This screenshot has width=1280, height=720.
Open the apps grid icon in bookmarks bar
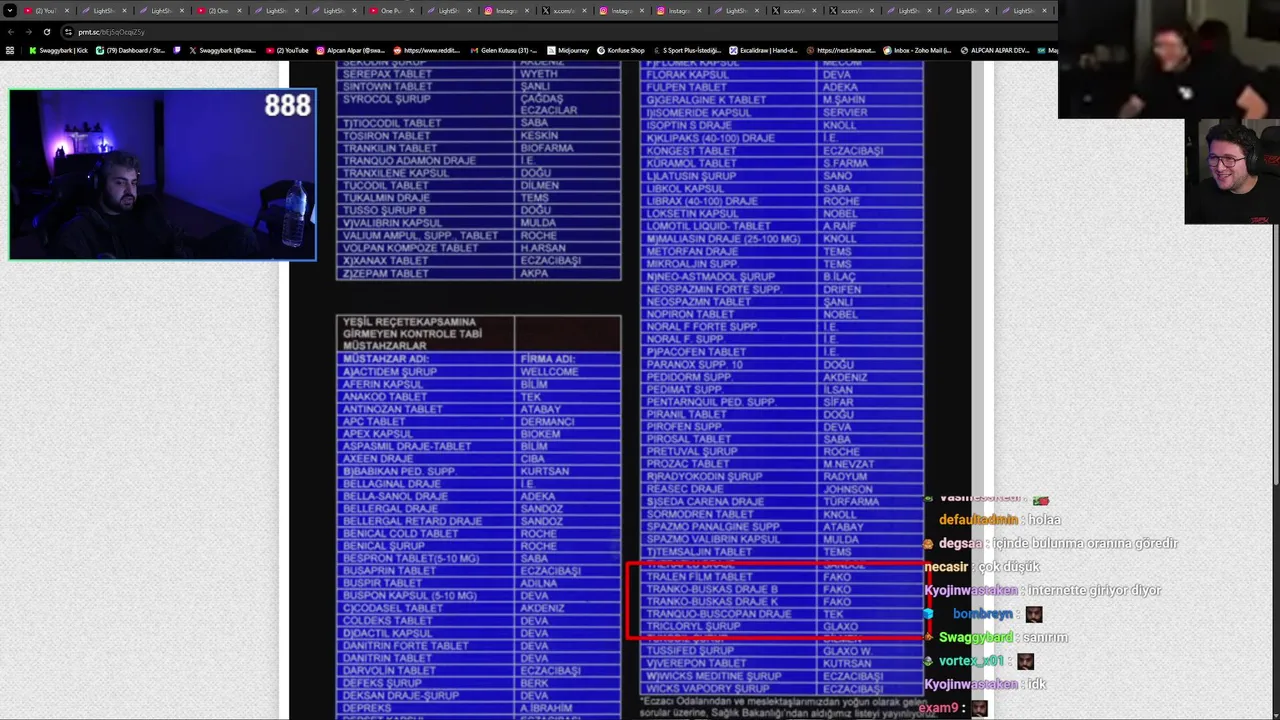[x=10, y=50]
